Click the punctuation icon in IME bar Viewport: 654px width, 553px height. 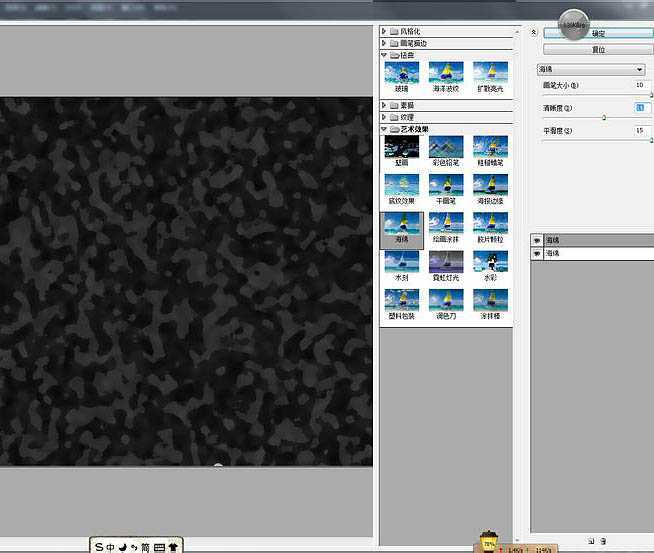tap(134, 547)
